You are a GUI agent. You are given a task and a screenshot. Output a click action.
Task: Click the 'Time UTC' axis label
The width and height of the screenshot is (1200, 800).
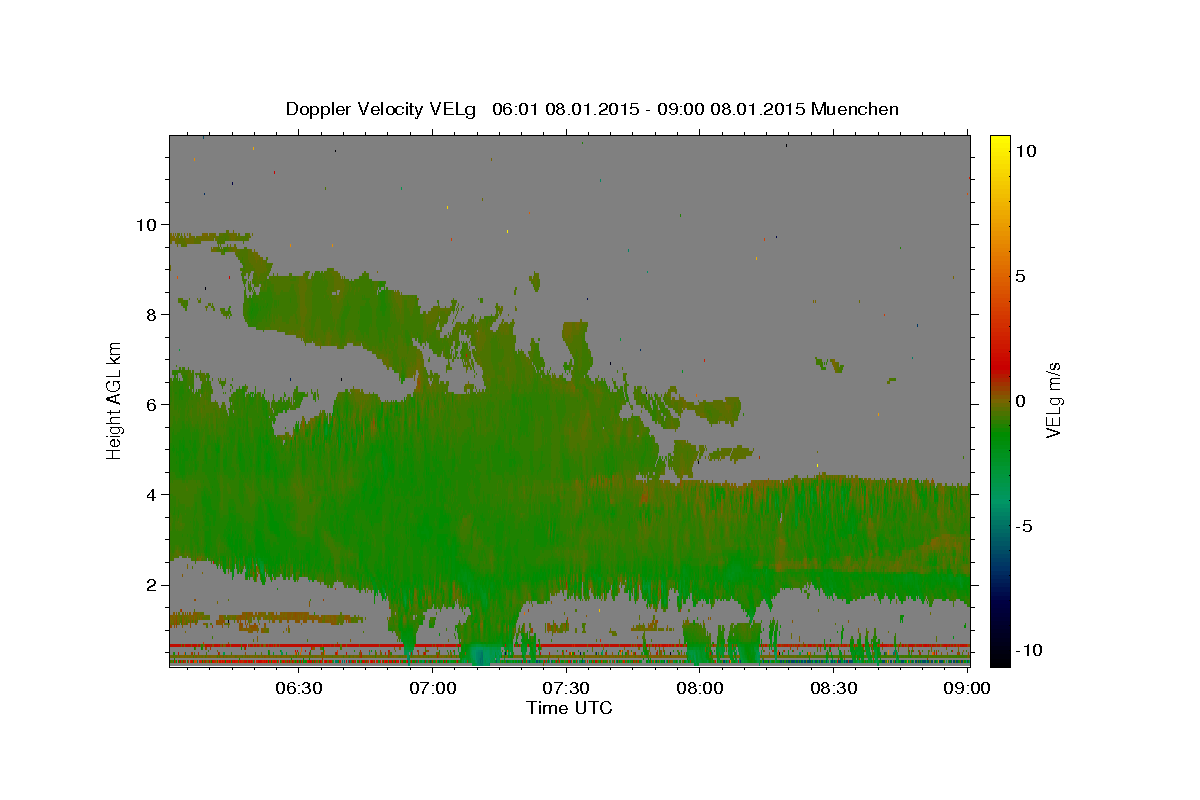tap(569, 708)
